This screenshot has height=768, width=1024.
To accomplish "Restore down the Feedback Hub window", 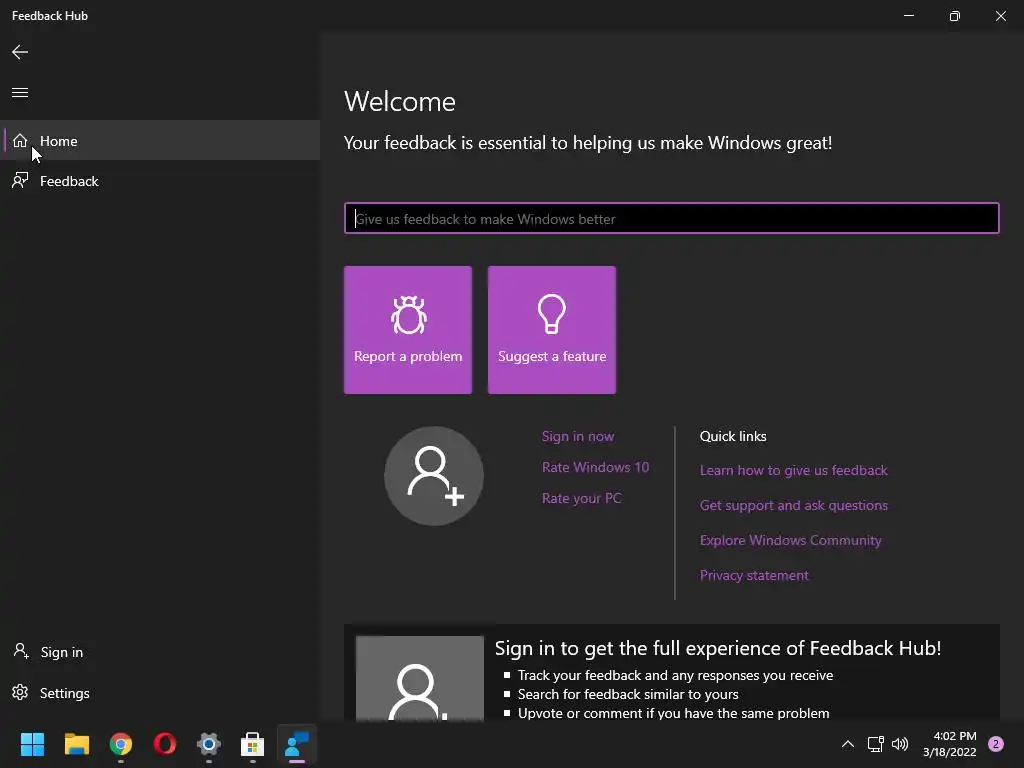I will point(955,15).
